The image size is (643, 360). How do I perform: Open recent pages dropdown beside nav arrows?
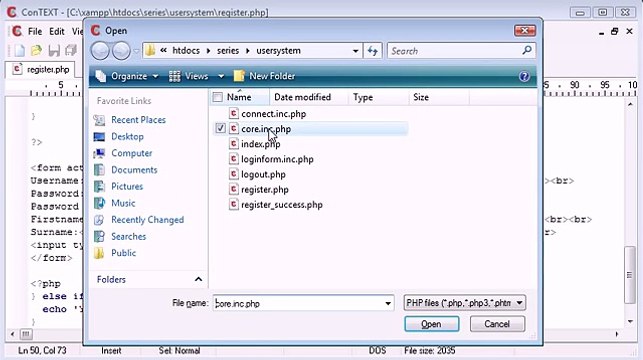pyautogui.click(x=136, y=51)
